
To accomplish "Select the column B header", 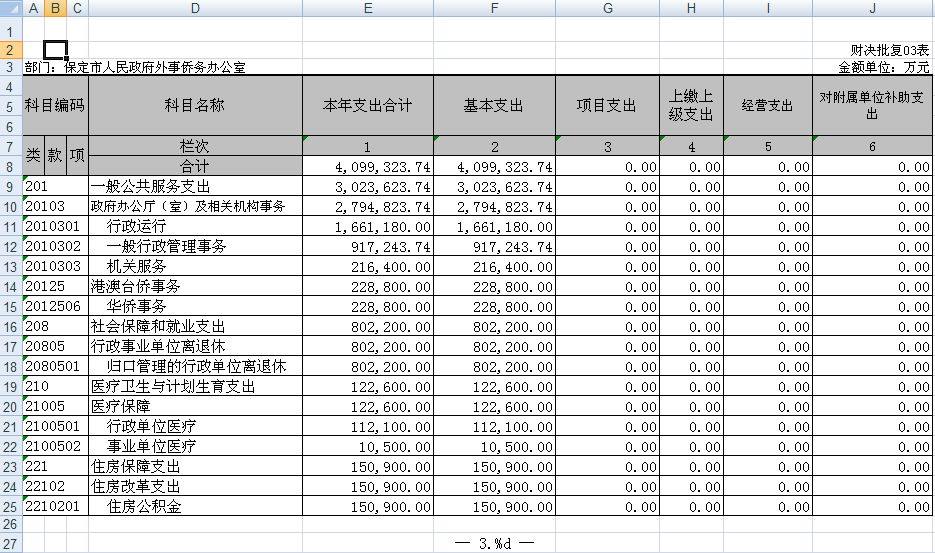I will pos(55,8).
